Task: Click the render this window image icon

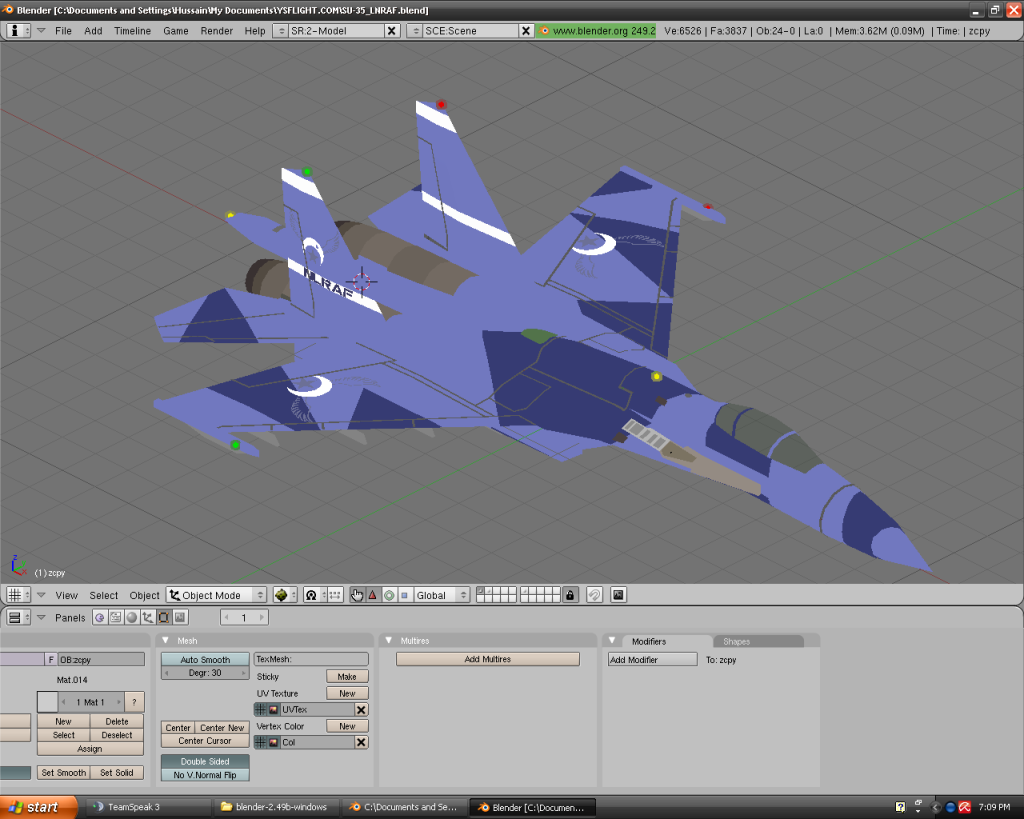Action: 618,595
